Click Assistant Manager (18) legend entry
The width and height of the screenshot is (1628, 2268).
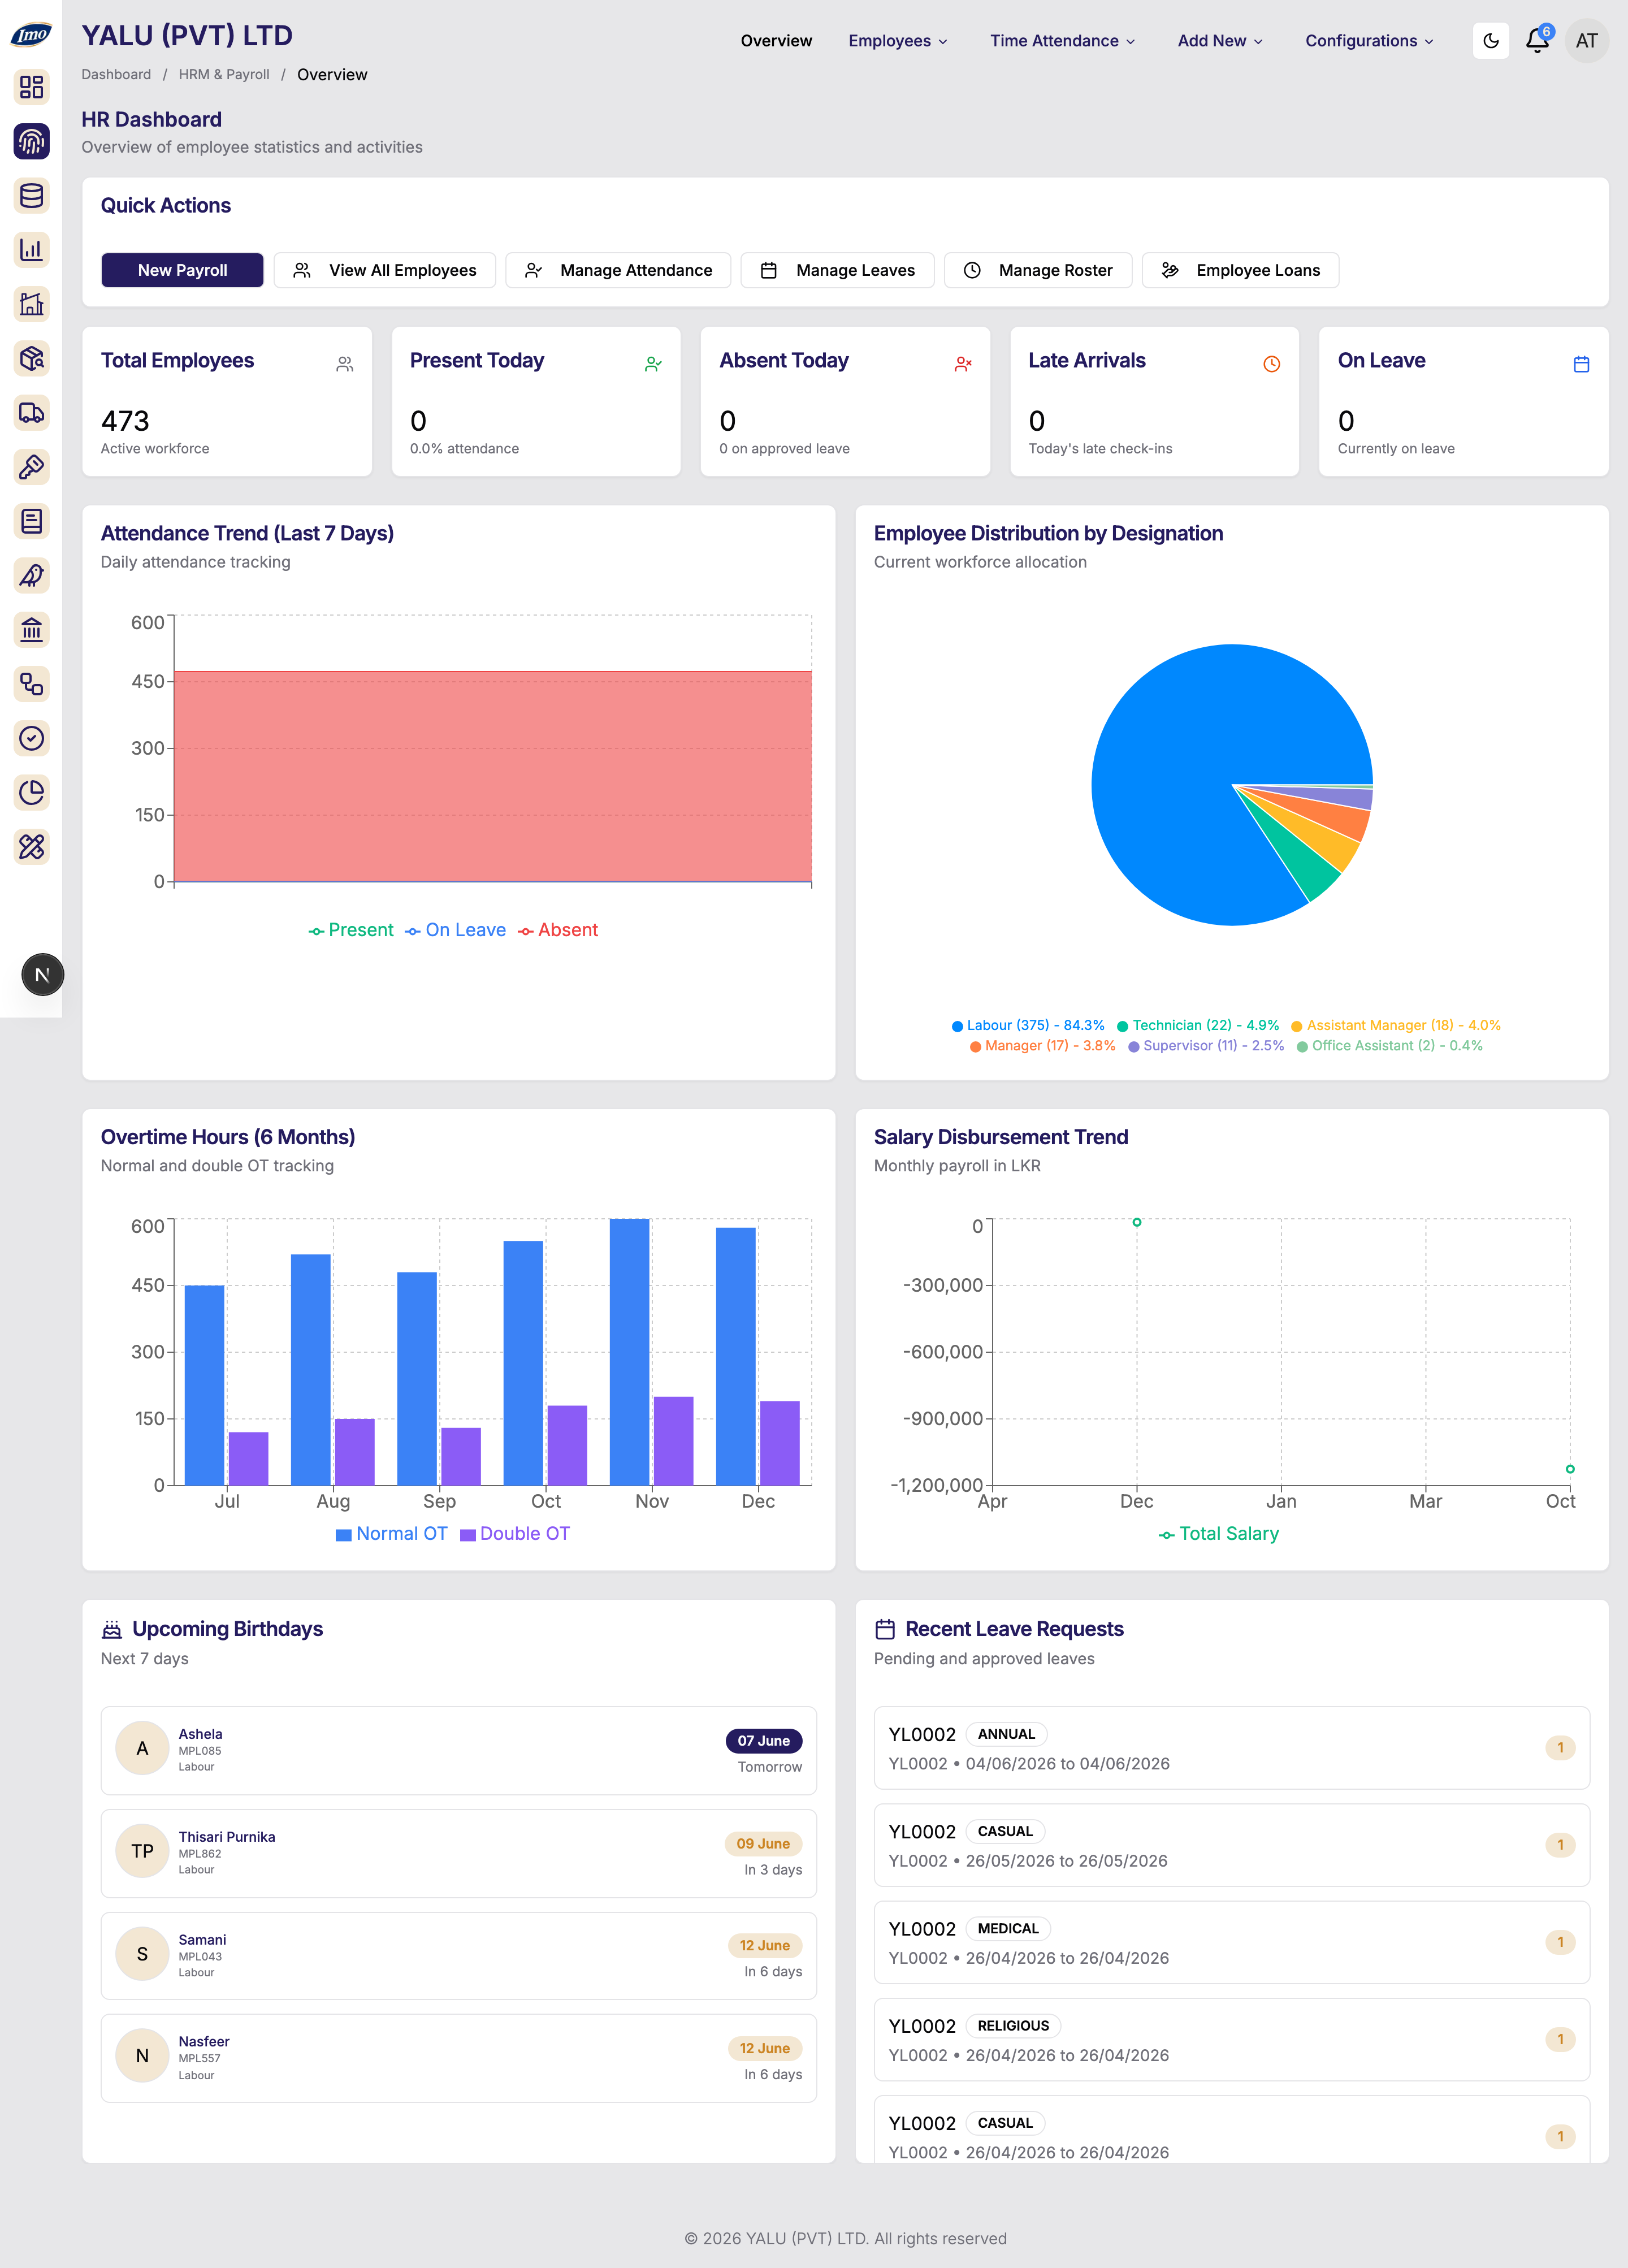(x=1396, y=1026)
